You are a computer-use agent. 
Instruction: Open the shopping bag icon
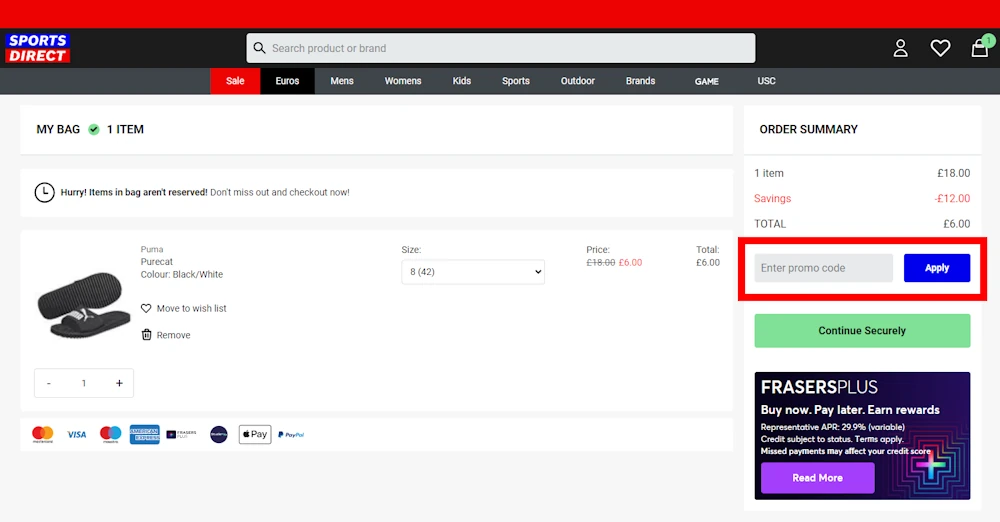coord(980,48)
